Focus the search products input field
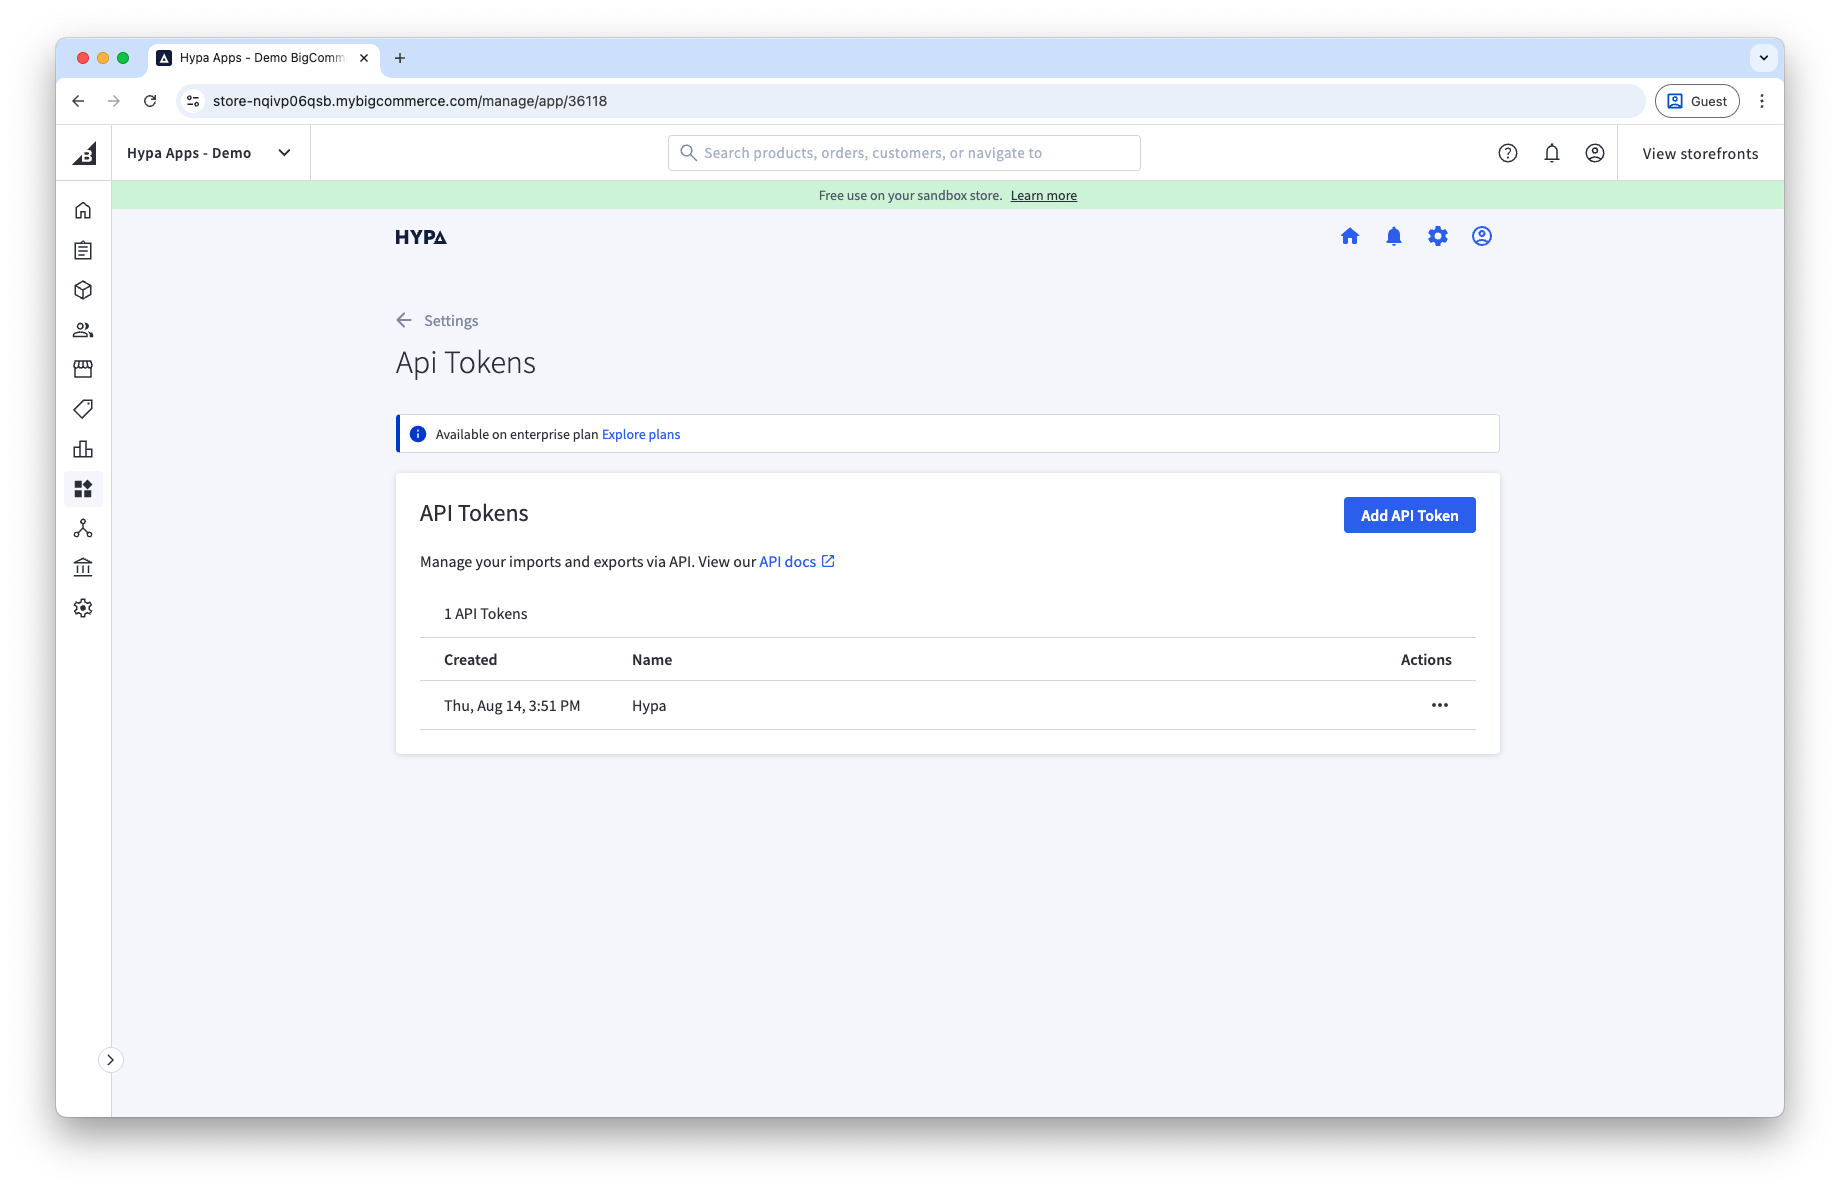Screen dimensions: 1840x1191 [904, 153]
